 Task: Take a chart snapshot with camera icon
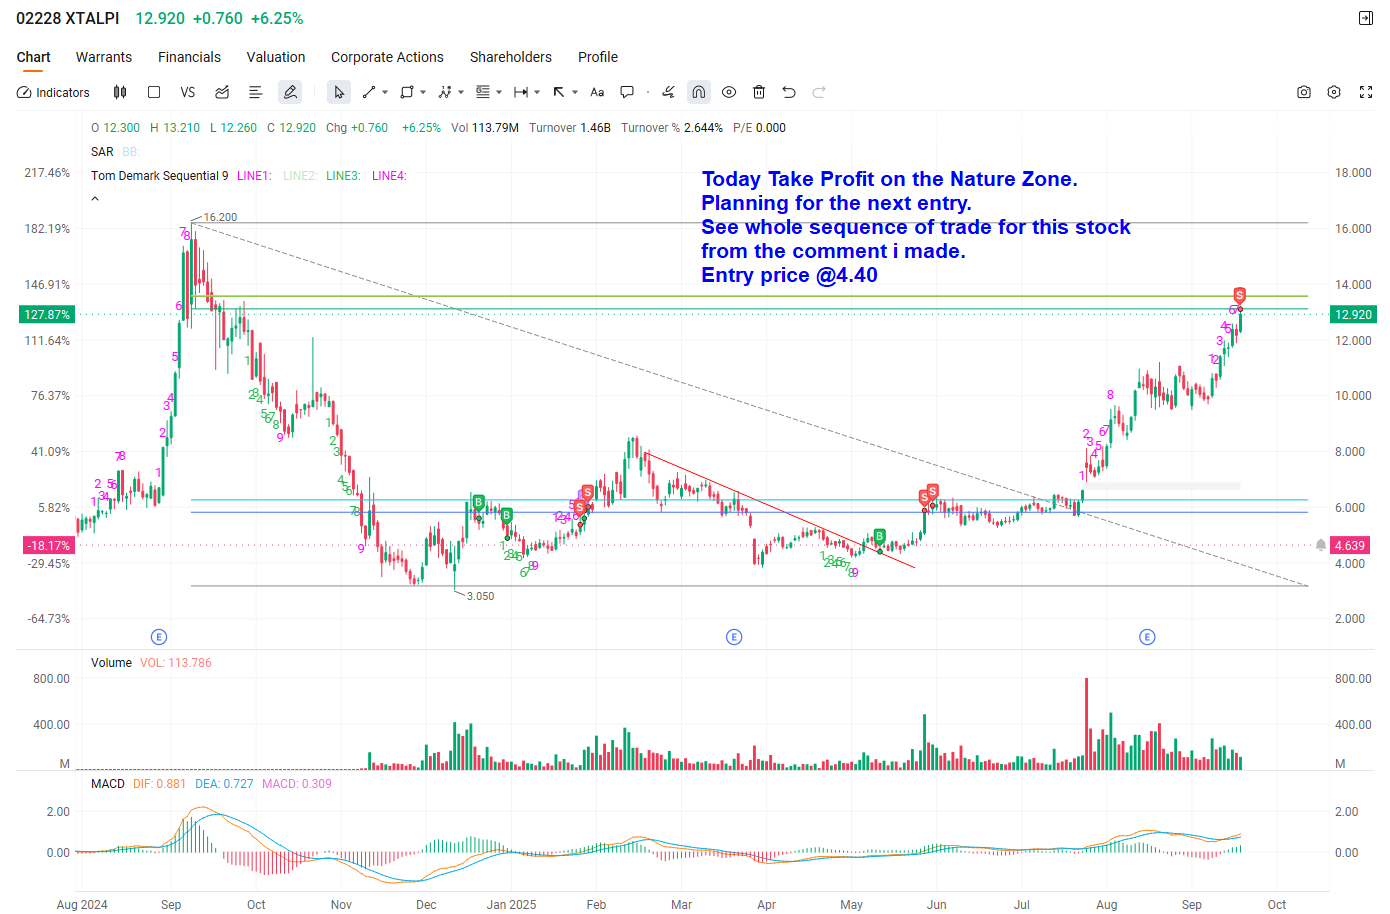[x=1303, y=92]
